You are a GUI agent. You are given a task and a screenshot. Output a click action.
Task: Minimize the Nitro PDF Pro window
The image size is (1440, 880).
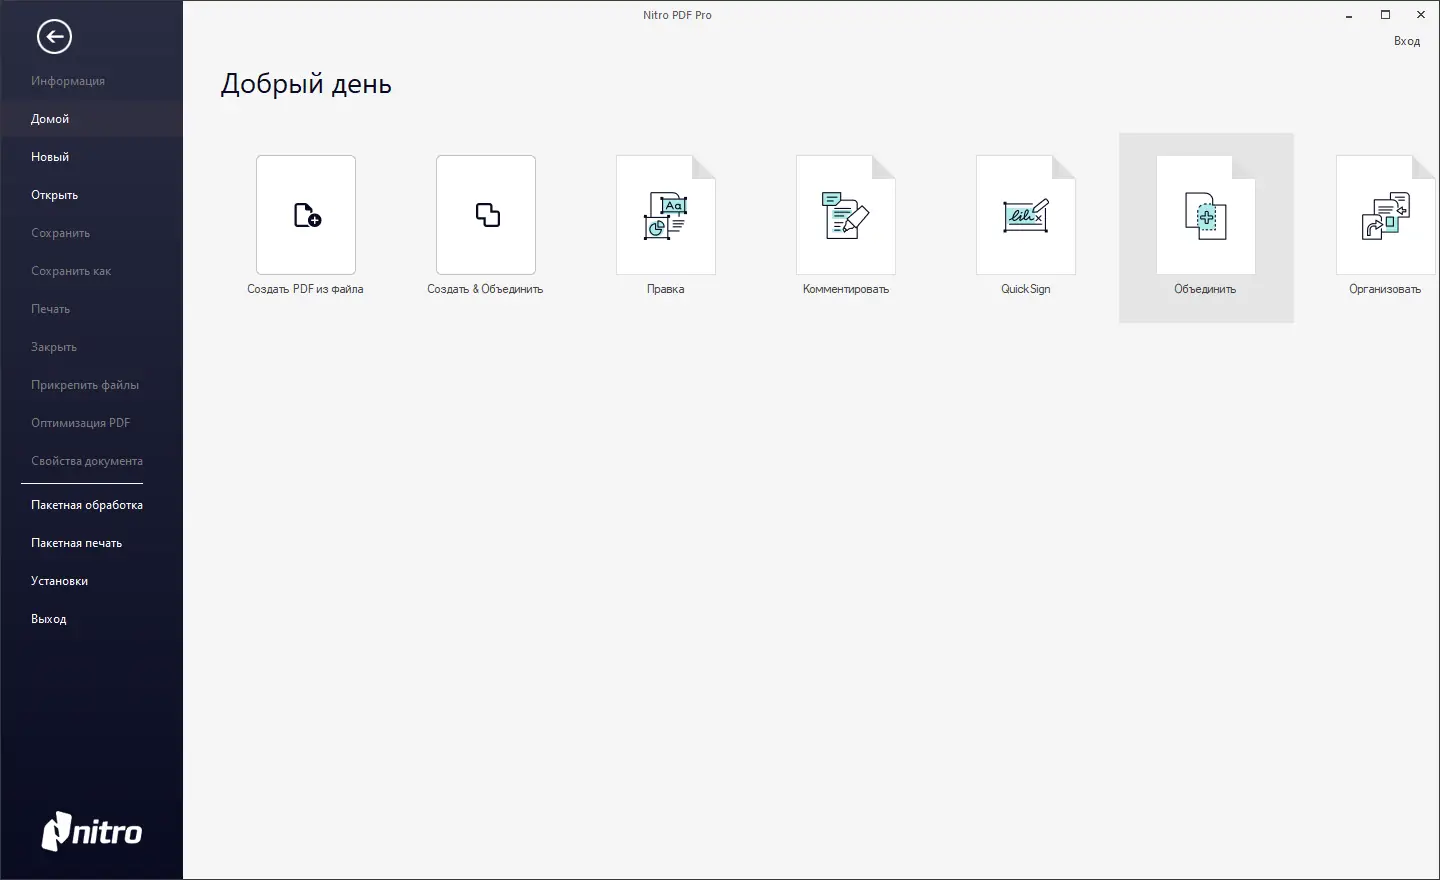(x=1349, y=15)
